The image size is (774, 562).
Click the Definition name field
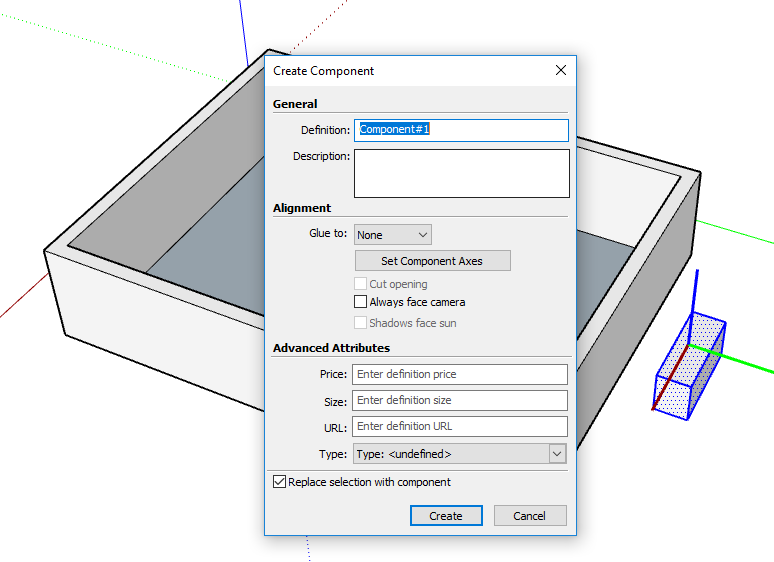click(x=461, y=130)
